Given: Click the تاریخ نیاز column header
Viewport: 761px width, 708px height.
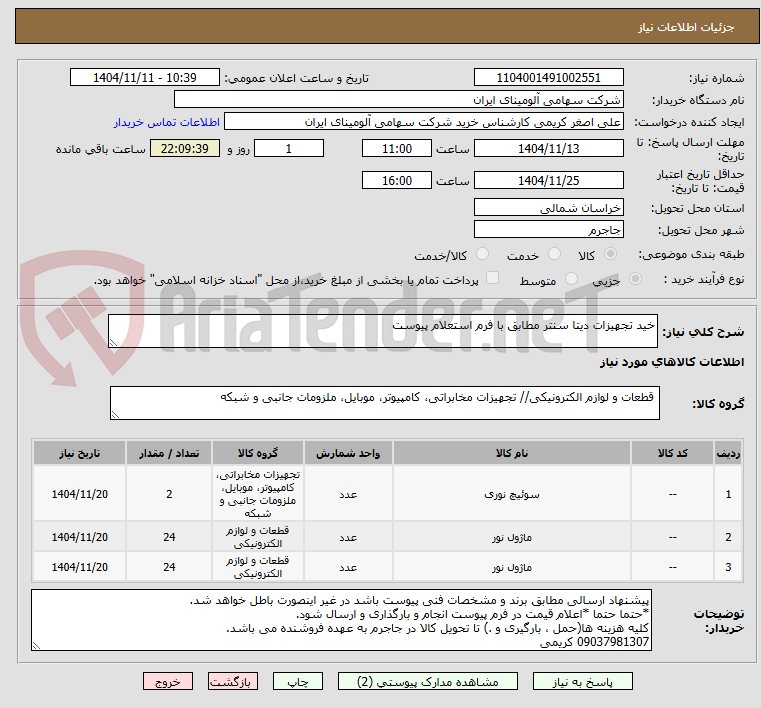Looking at the screenshot, I should coord(80,453).
